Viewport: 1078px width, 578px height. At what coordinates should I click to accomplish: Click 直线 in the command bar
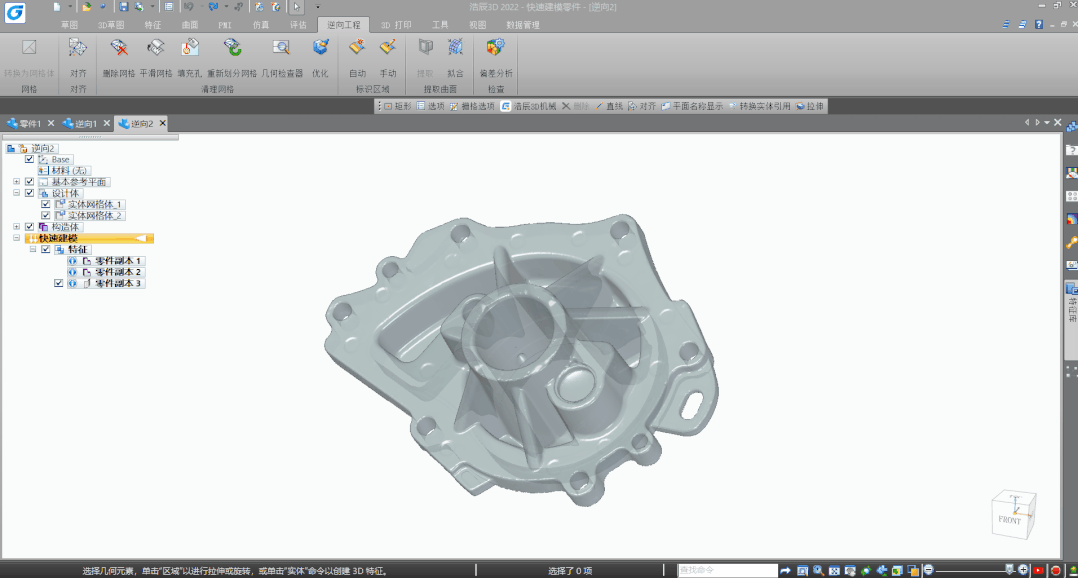[609, 106]
